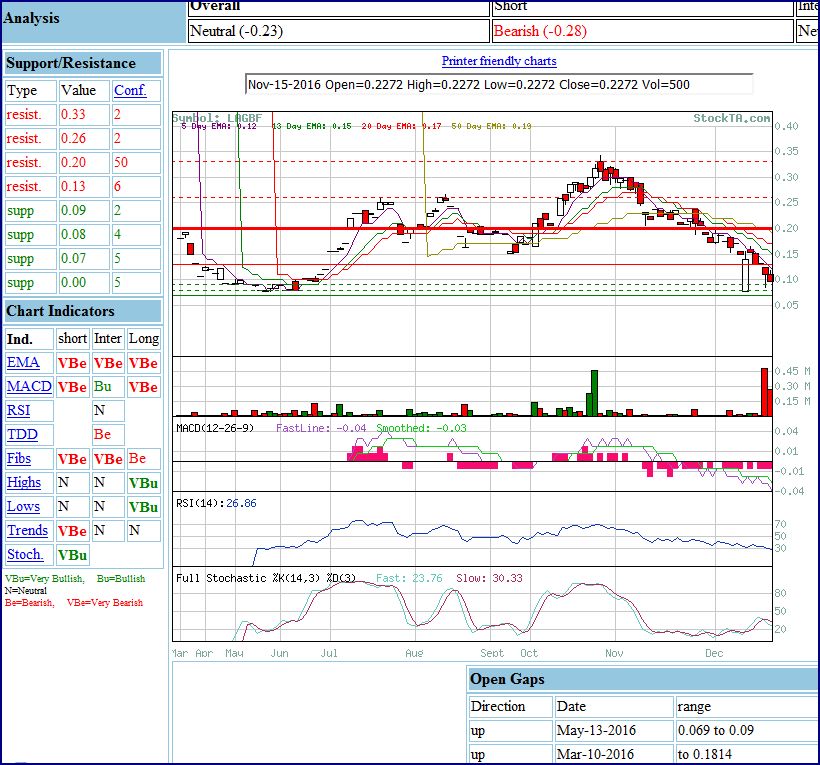Click the tallest green volume bar
This screenshot has width=820, height=765.
point(594,393)
